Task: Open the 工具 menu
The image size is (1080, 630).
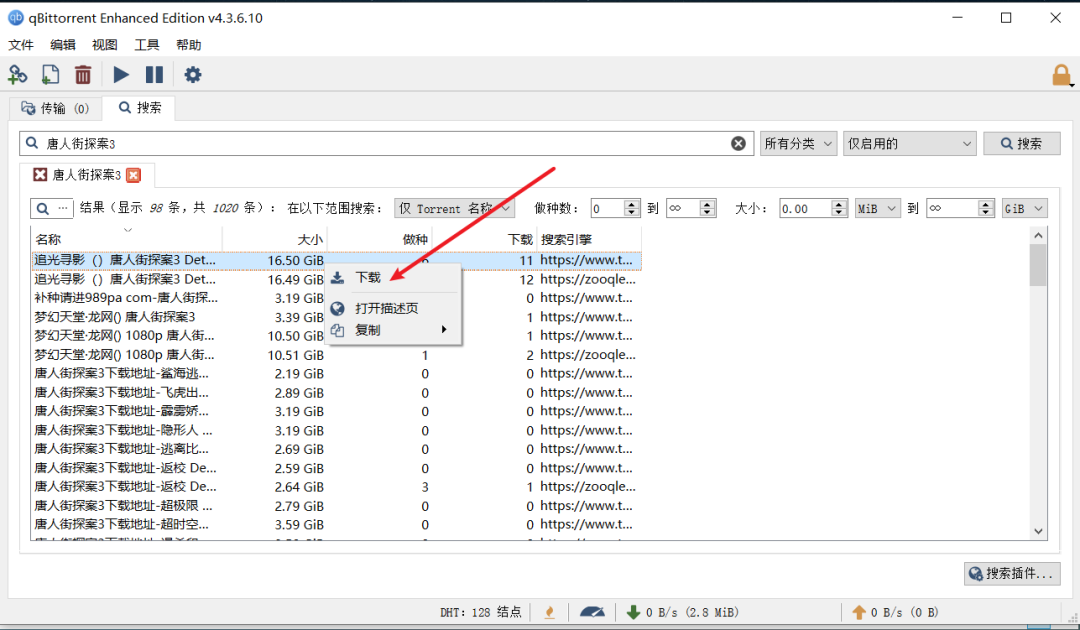Action: (147, 45)
